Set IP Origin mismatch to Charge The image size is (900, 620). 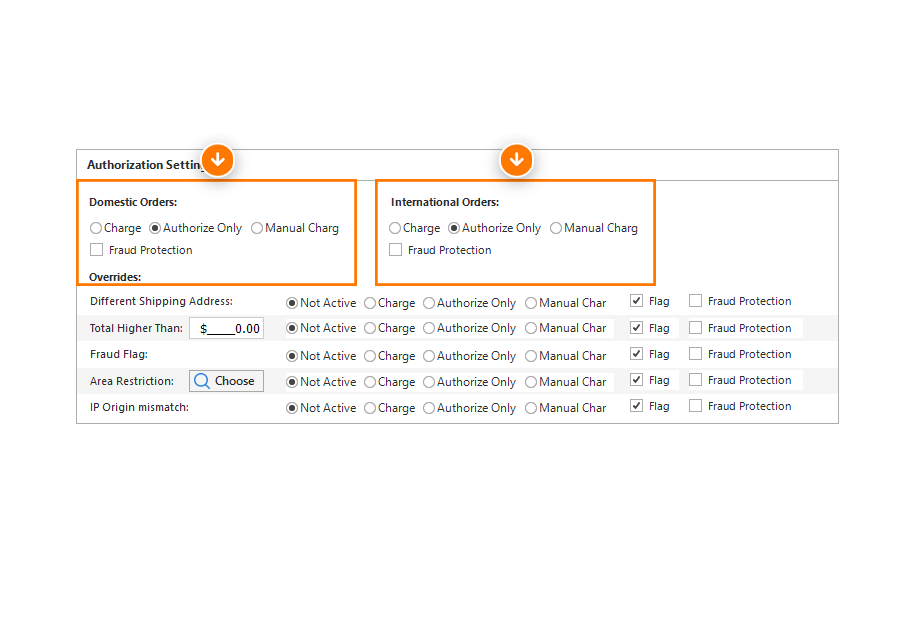tap(370, 408)
